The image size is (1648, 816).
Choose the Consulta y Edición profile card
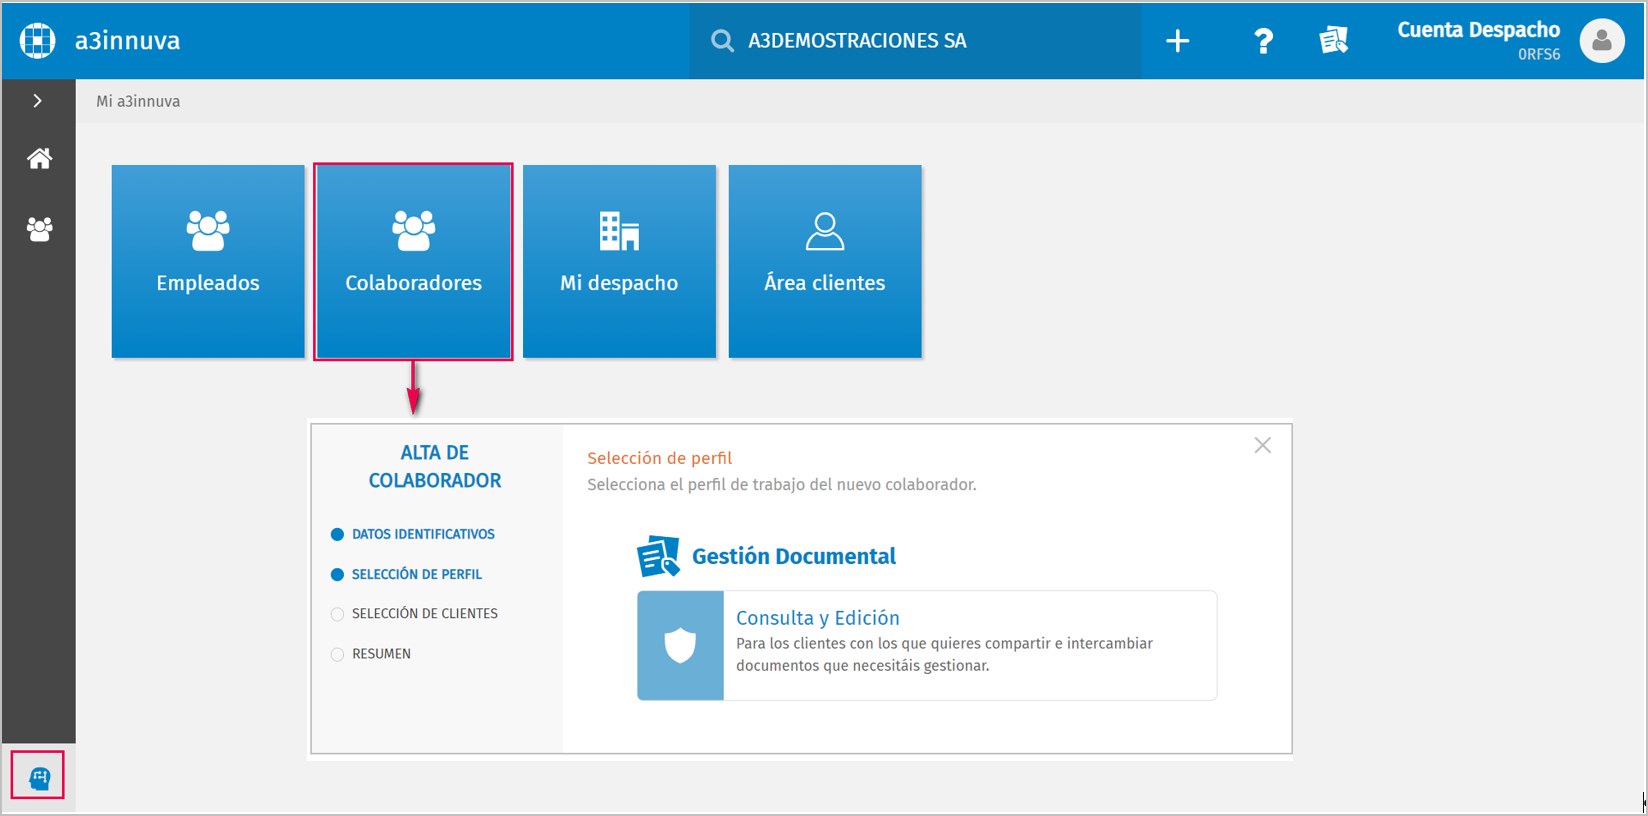pos(926,645)
